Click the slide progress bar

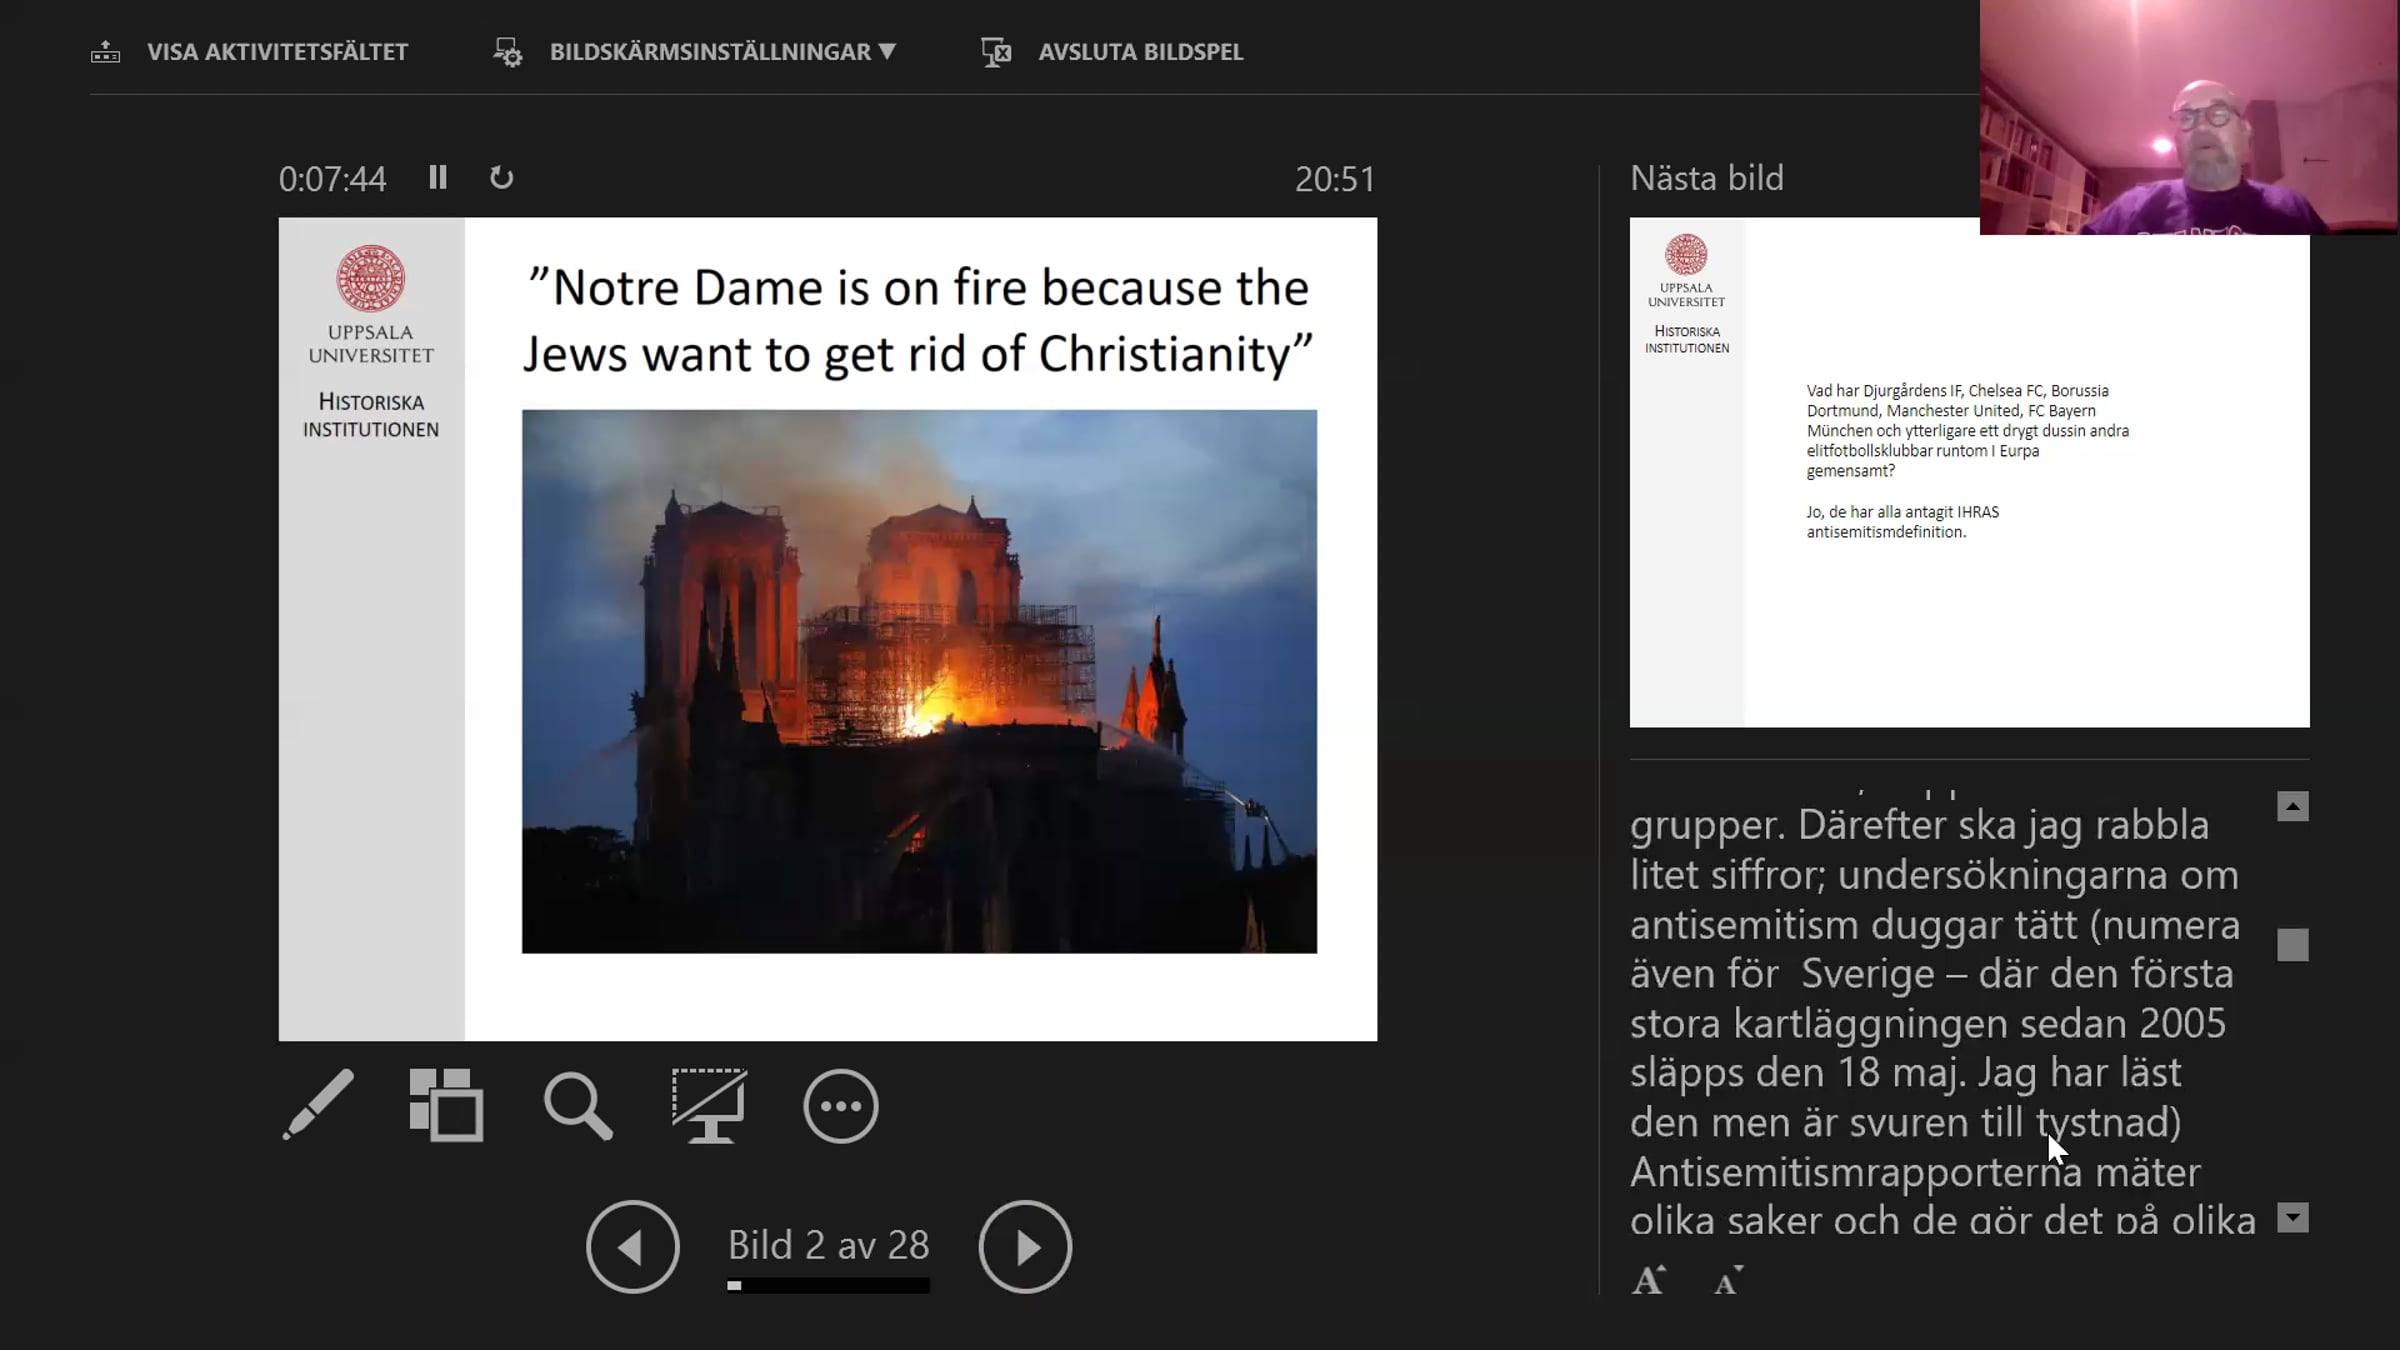tap(828, 1286)
